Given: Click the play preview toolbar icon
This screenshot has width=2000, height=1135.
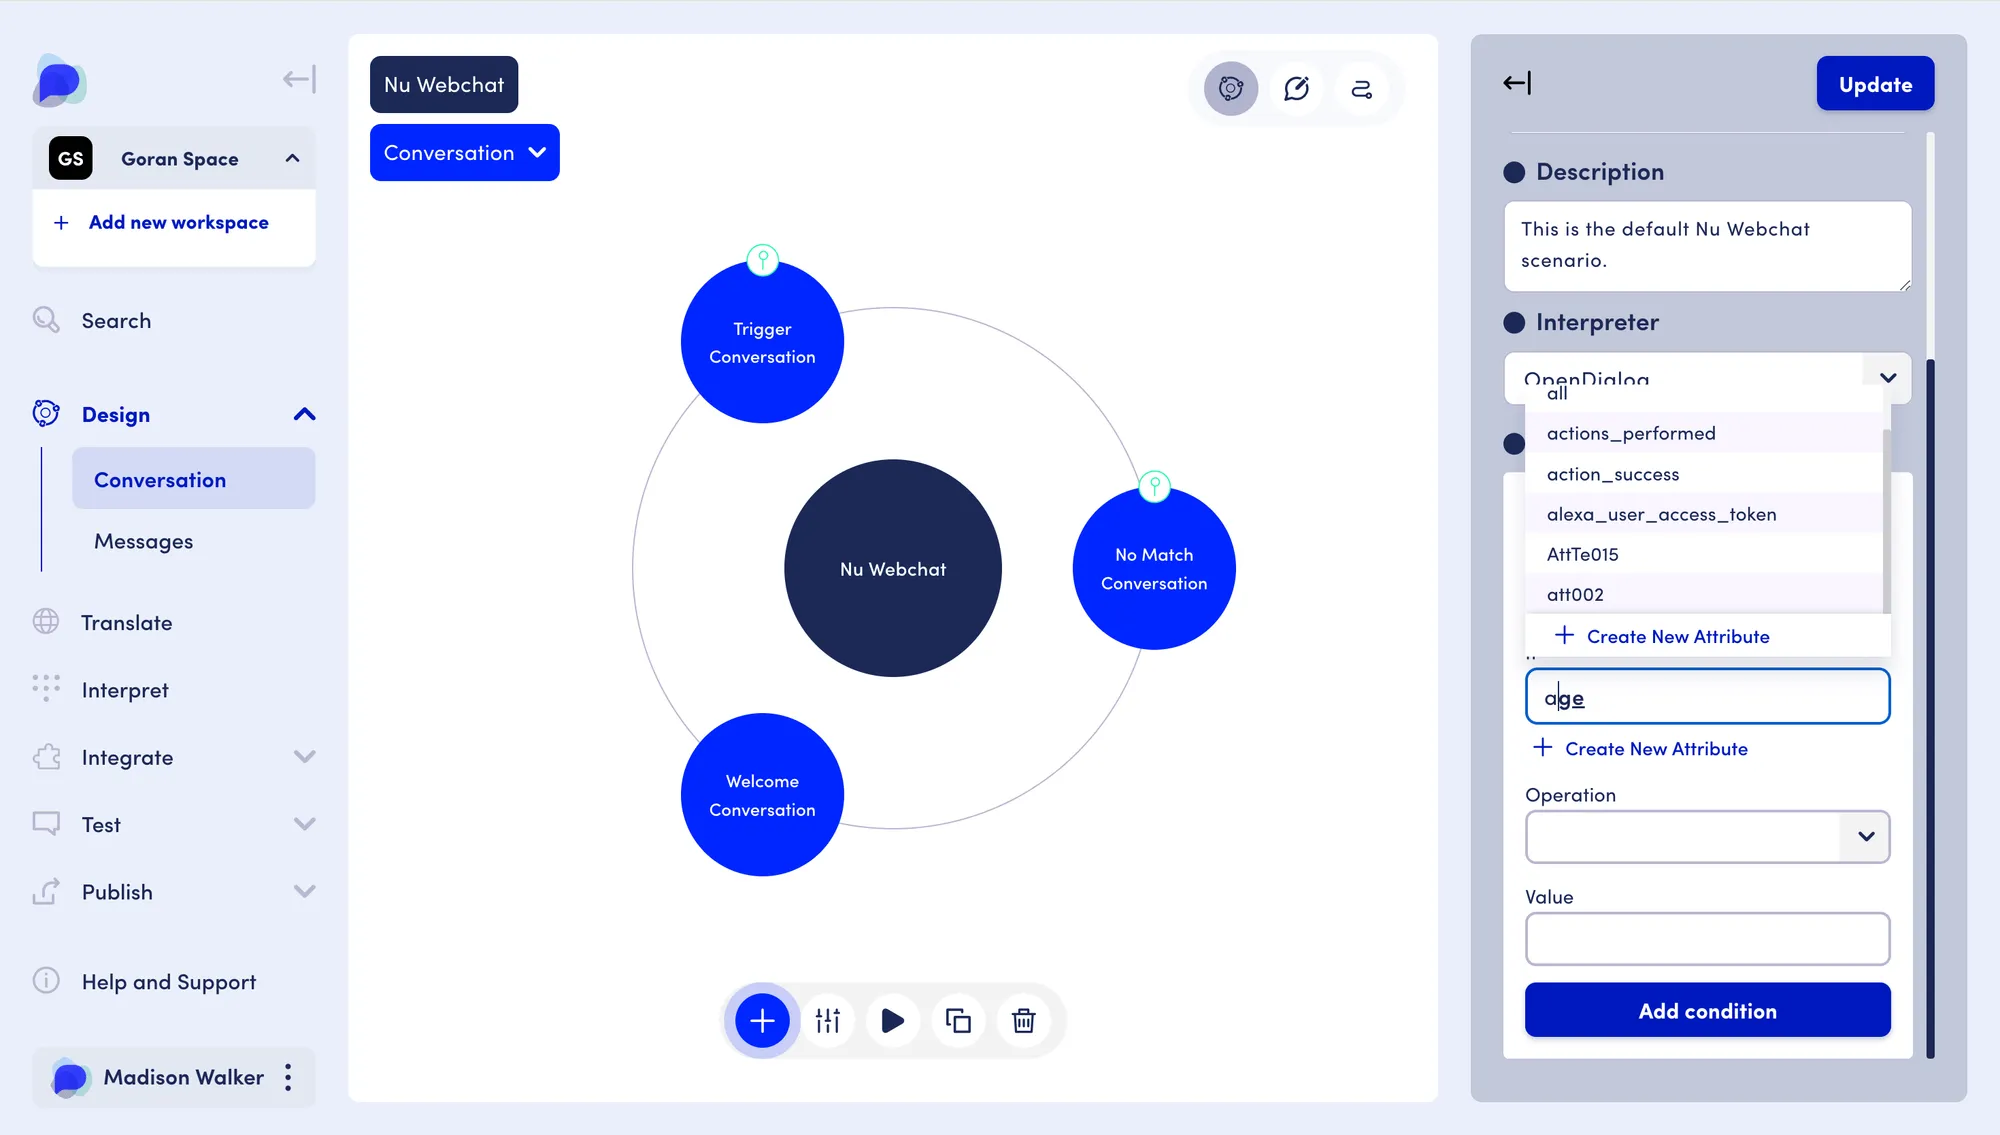Looking at the screenshot, I should click(x=893, y=1020).
